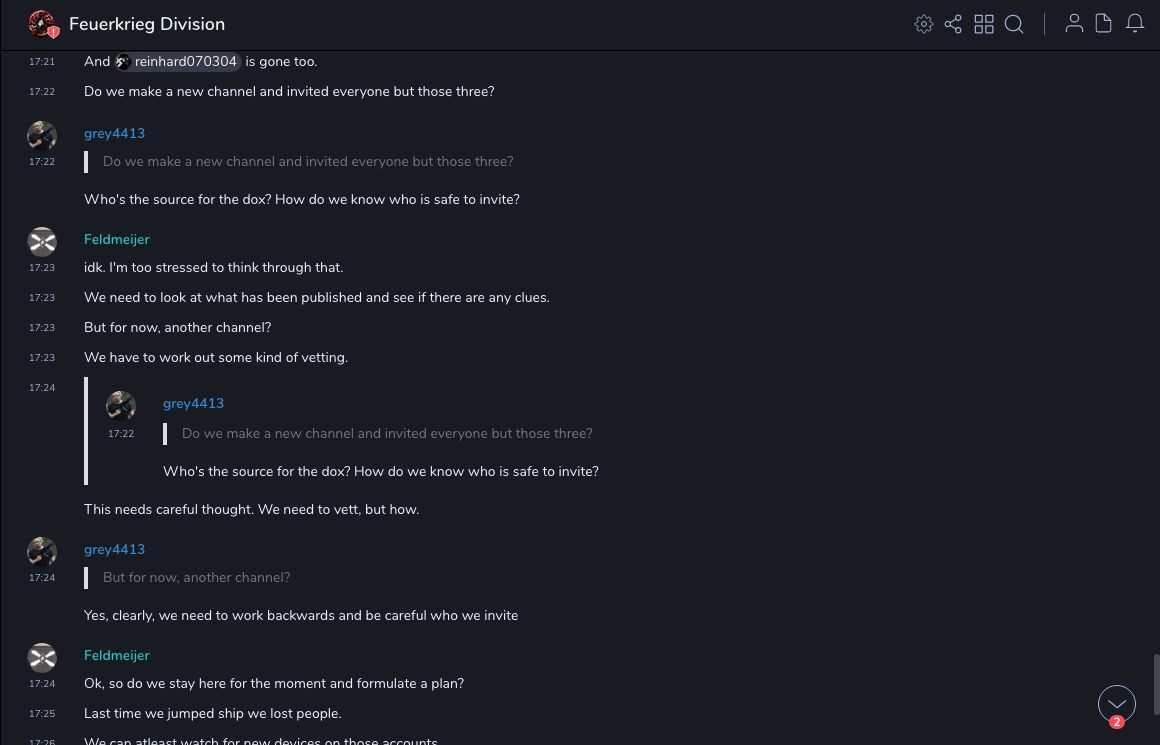The height and width of the screenshot is (745, 1160).
Task: Open room settings gear icon
Action: pyautogui.click(x=923, y=24)
